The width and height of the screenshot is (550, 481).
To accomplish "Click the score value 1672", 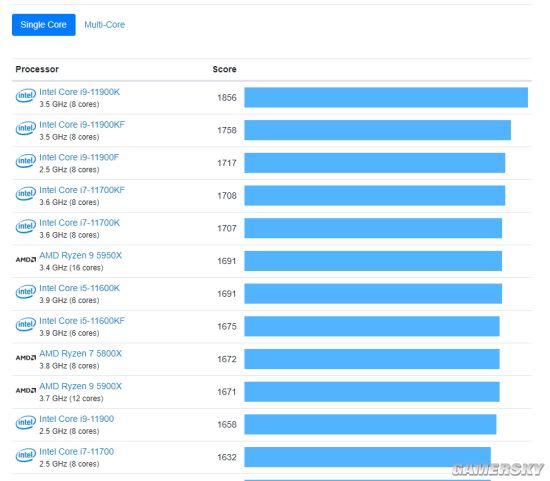I will coord(227,359).
